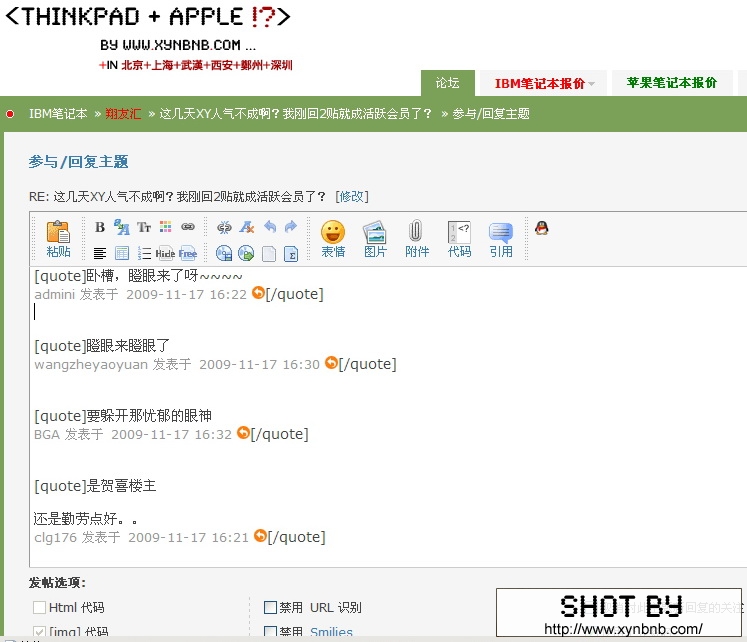This screenshot has width=747, height=642.
Task: Click the text 还是勤劳点好。。
Action: [x=86, y=518]
